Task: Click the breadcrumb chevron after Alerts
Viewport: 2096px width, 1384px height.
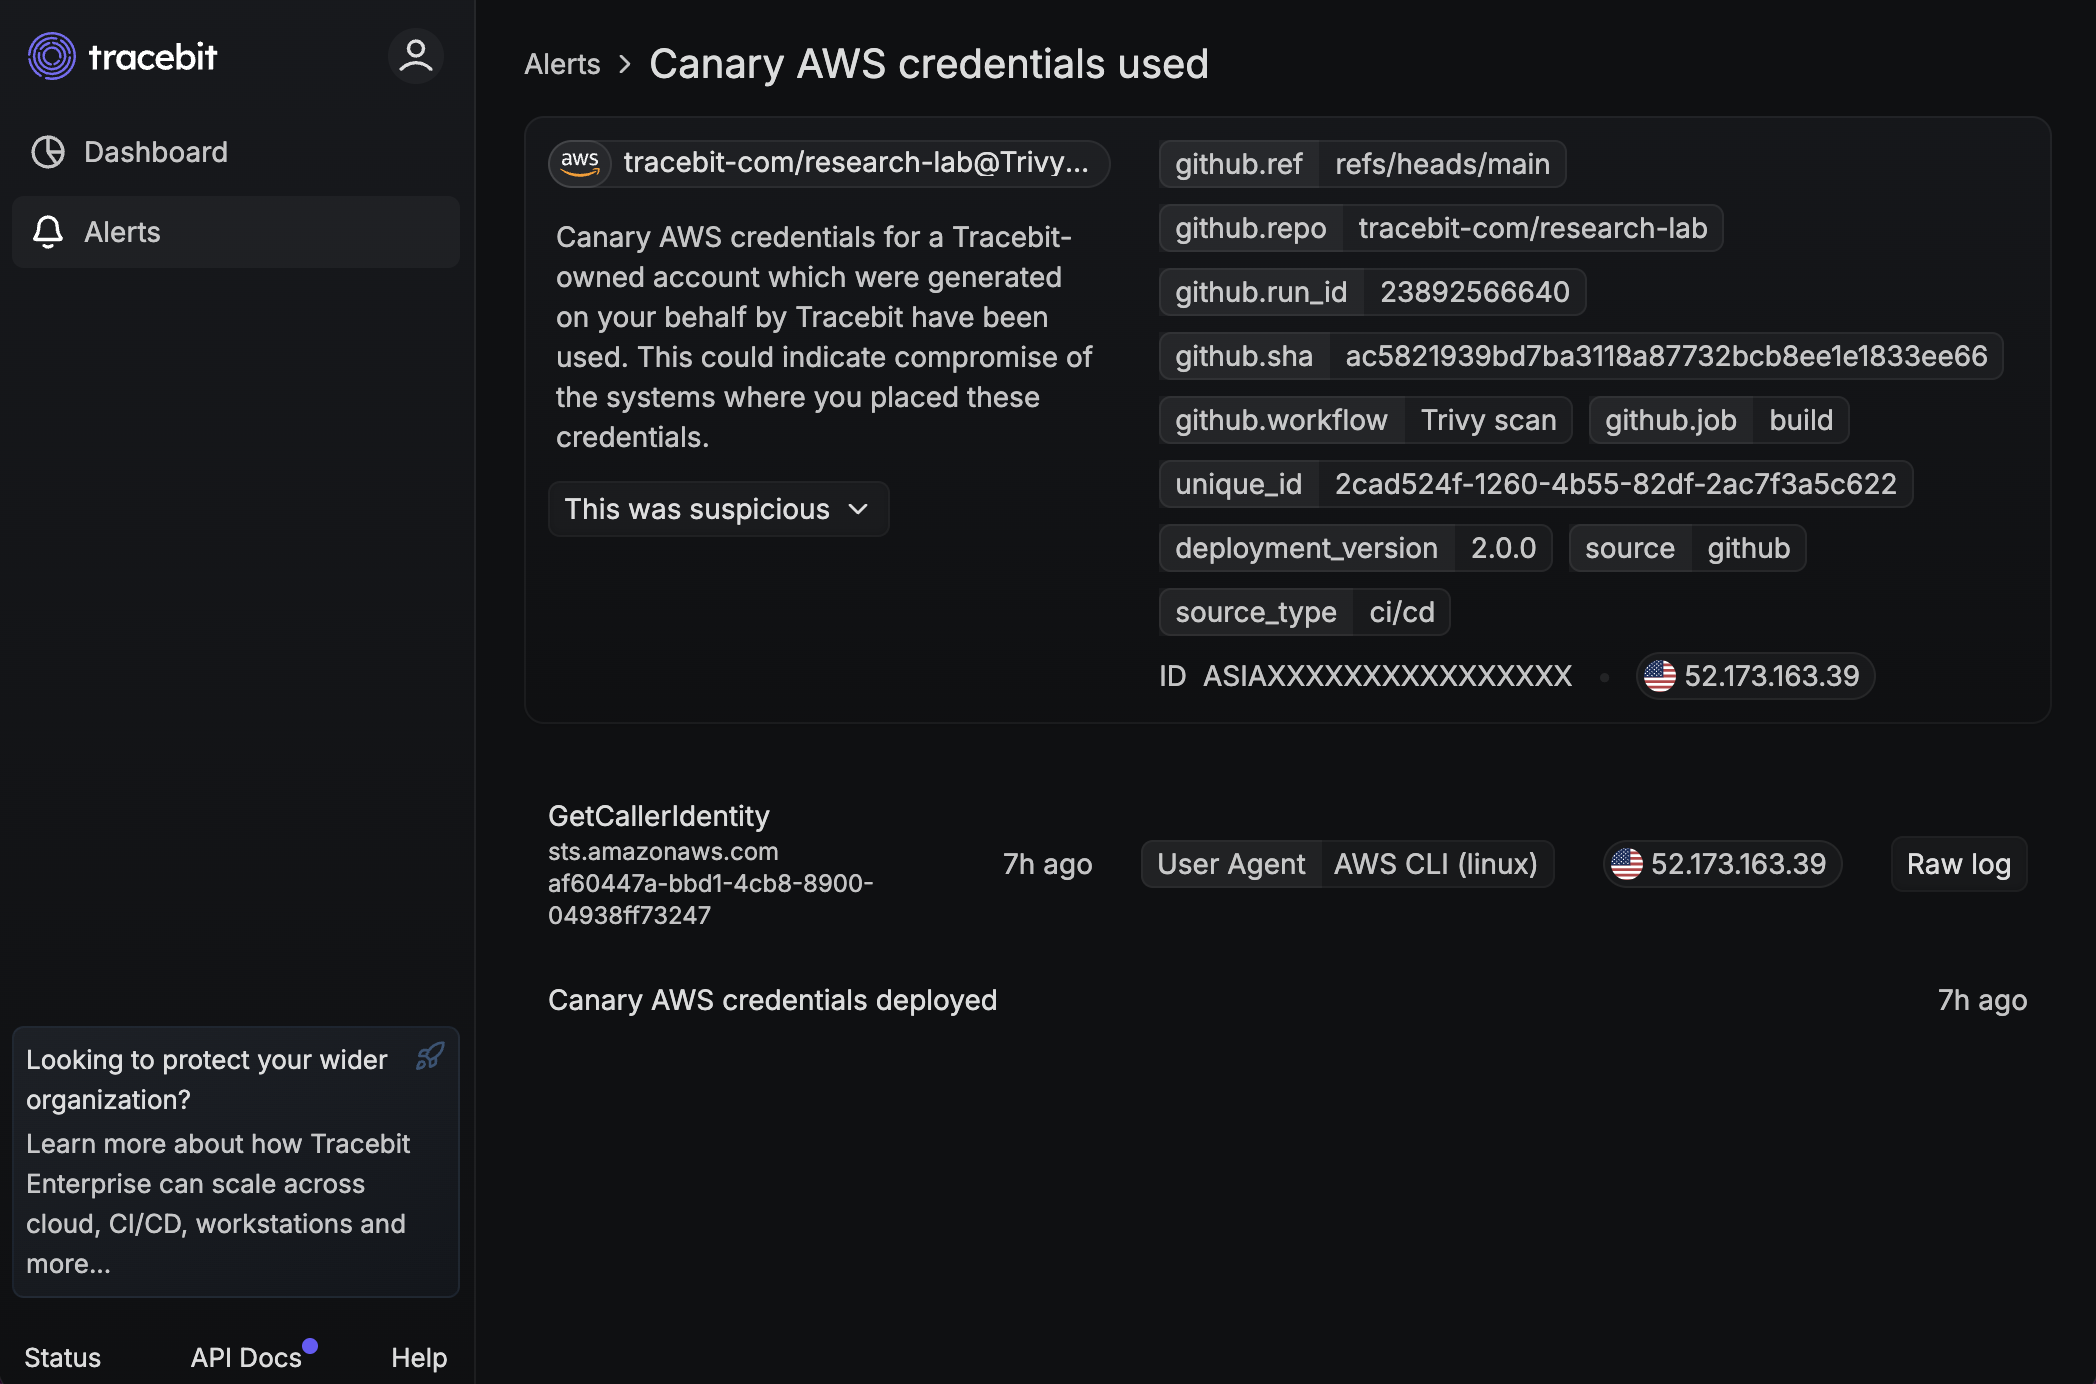Action: pos(625,65)
